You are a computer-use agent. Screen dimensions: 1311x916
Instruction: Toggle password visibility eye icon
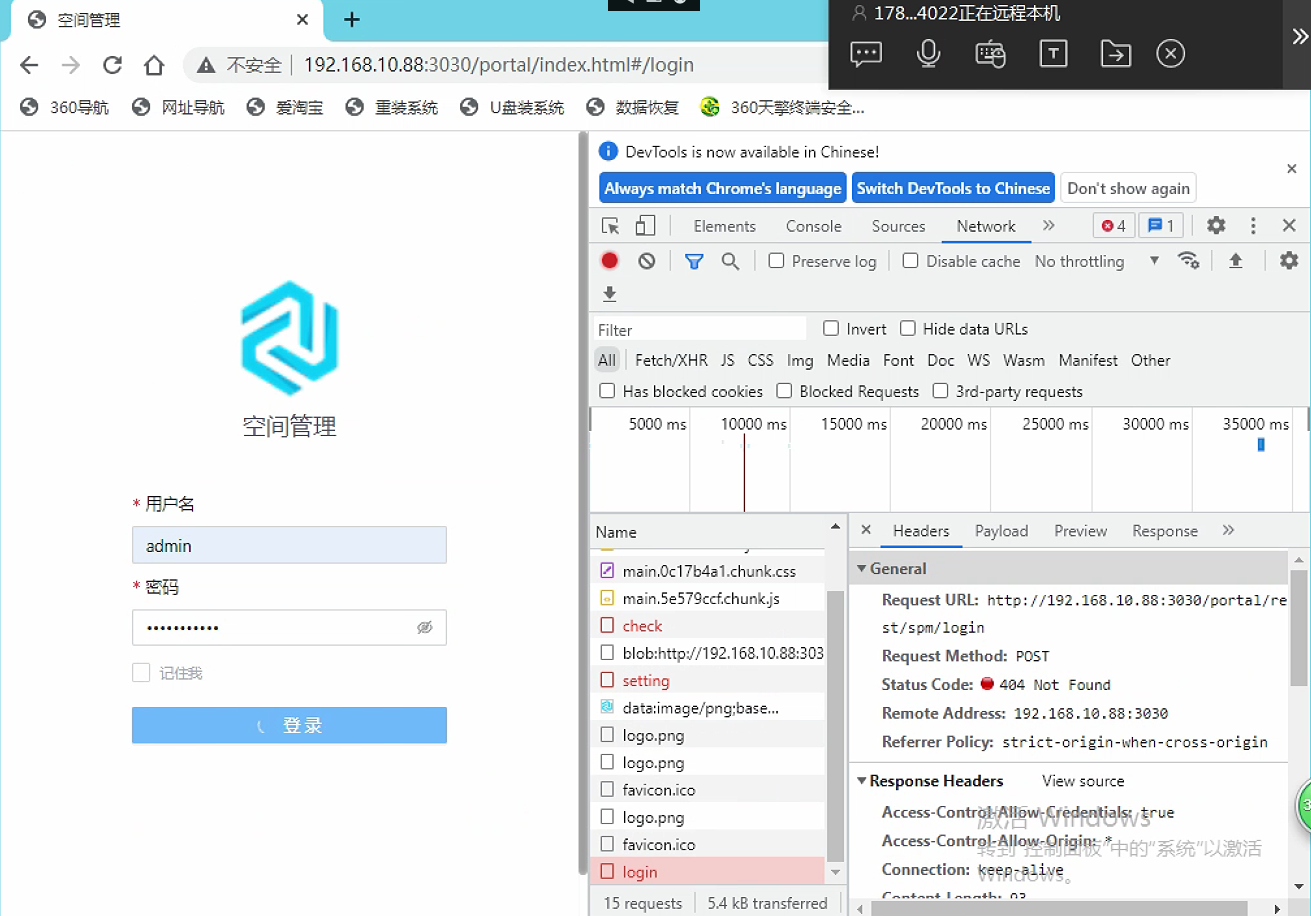click(x=425, y=628)
